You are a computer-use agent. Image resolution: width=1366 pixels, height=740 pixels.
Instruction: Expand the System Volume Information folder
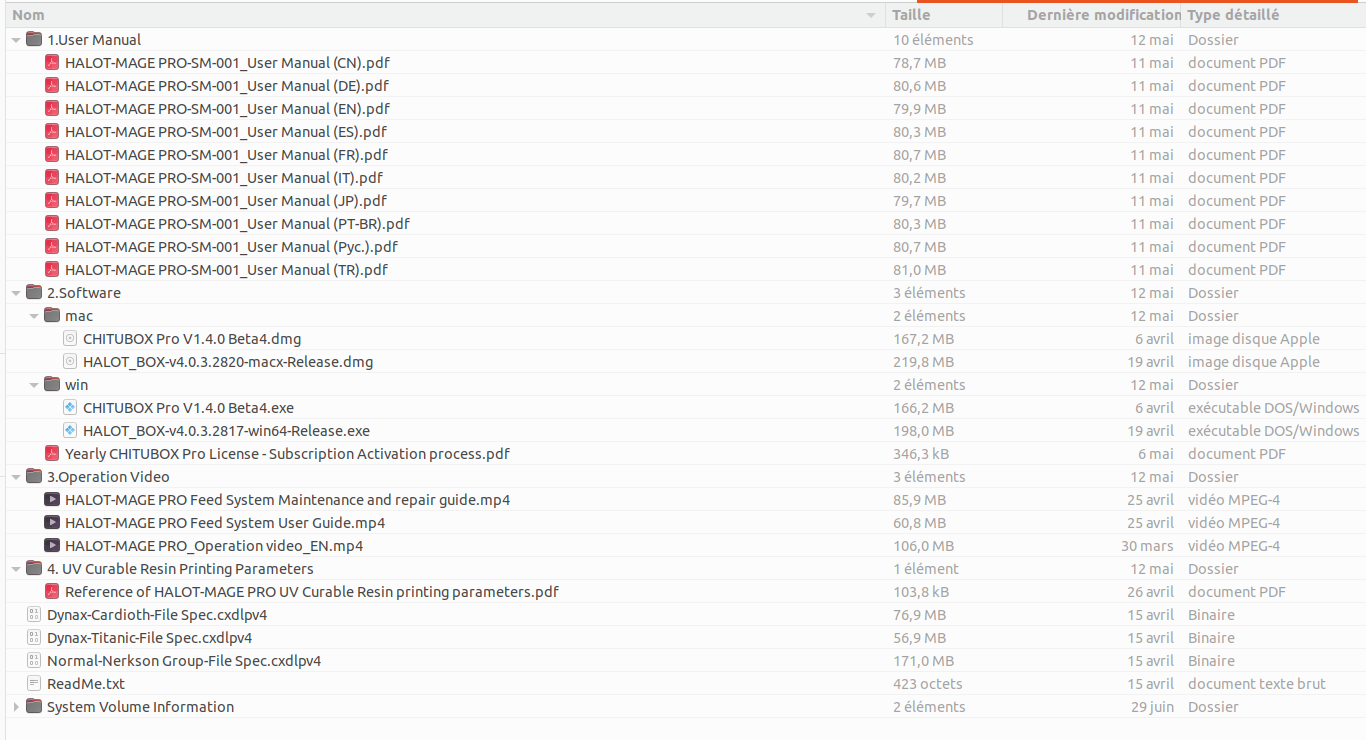pyautogui.click(x=15, y=707)
